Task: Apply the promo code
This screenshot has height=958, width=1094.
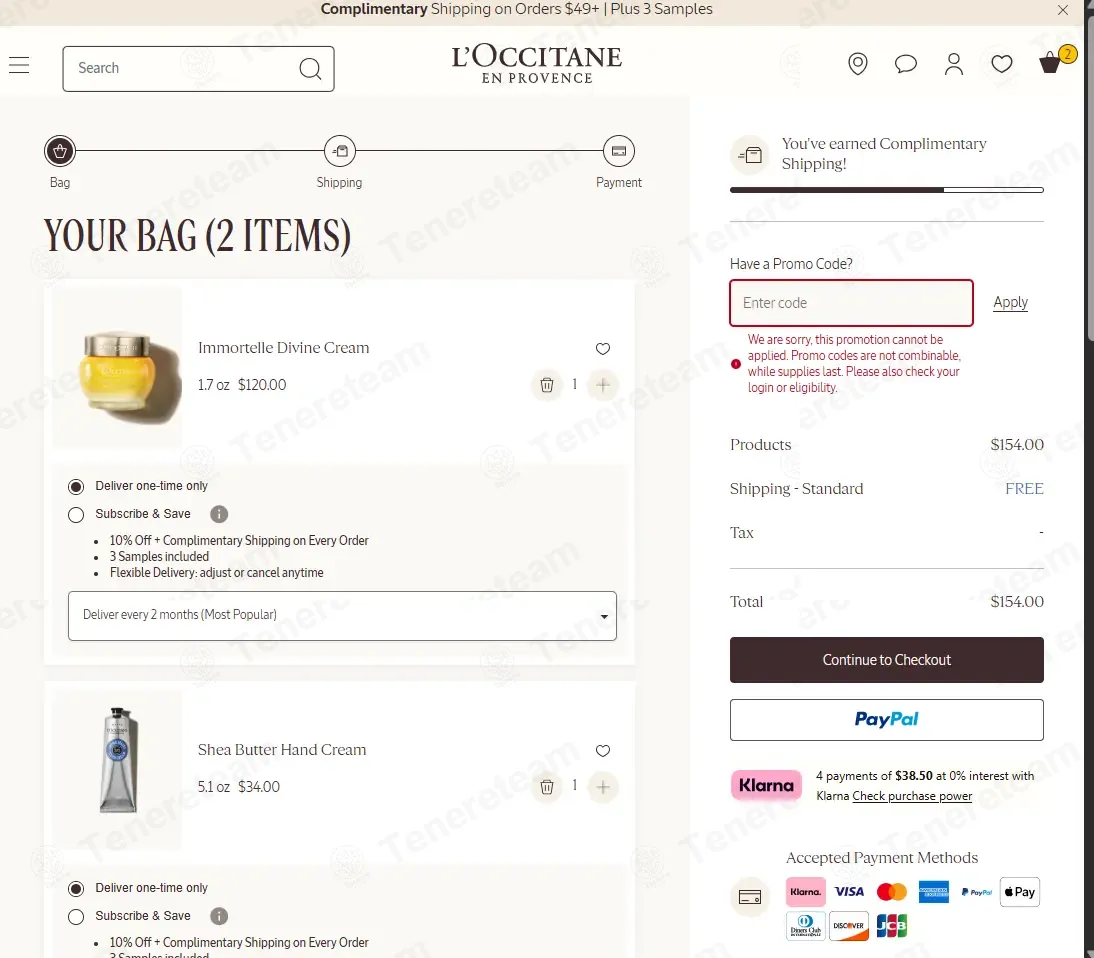Action: 1010,302
